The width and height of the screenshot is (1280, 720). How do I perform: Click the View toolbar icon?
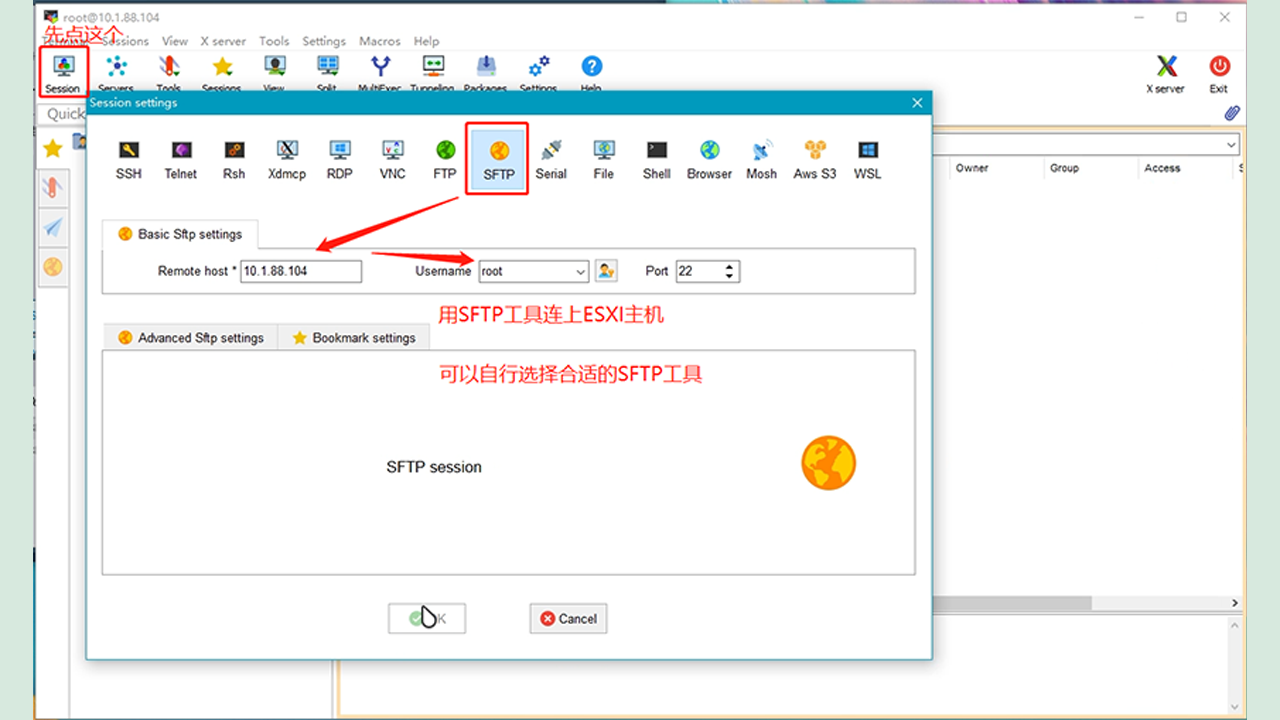[x=274, y=73]
